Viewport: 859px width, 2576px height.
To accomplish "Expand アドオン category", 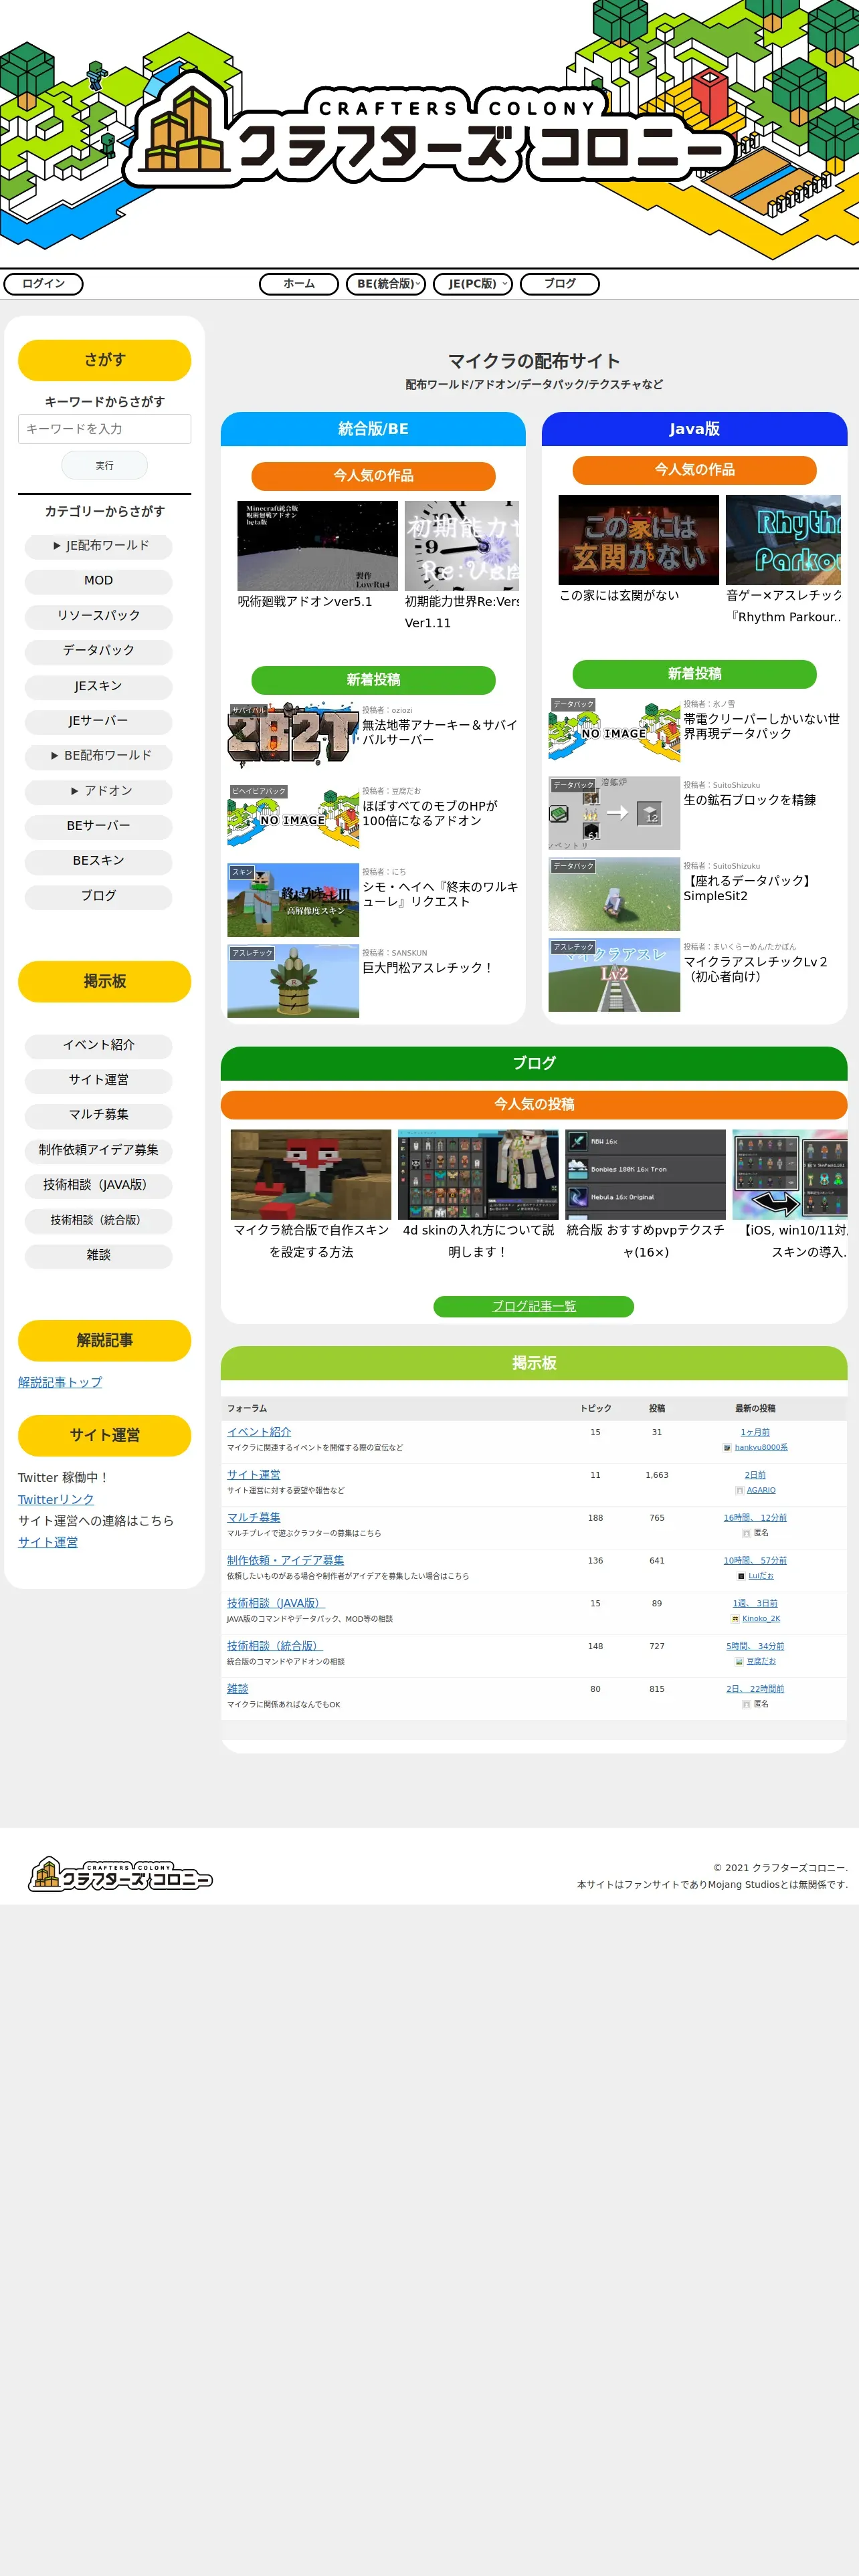I will 99,791.
